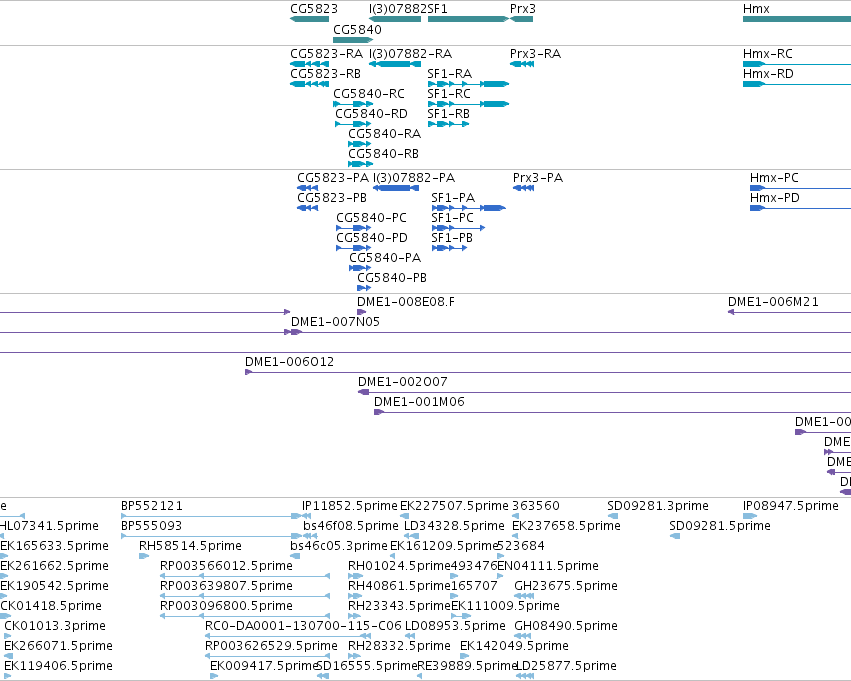Click RC0-DA0001-130700-115-C06 EST
The height and width of the screenshot is (681, 851).
point(288,636)
